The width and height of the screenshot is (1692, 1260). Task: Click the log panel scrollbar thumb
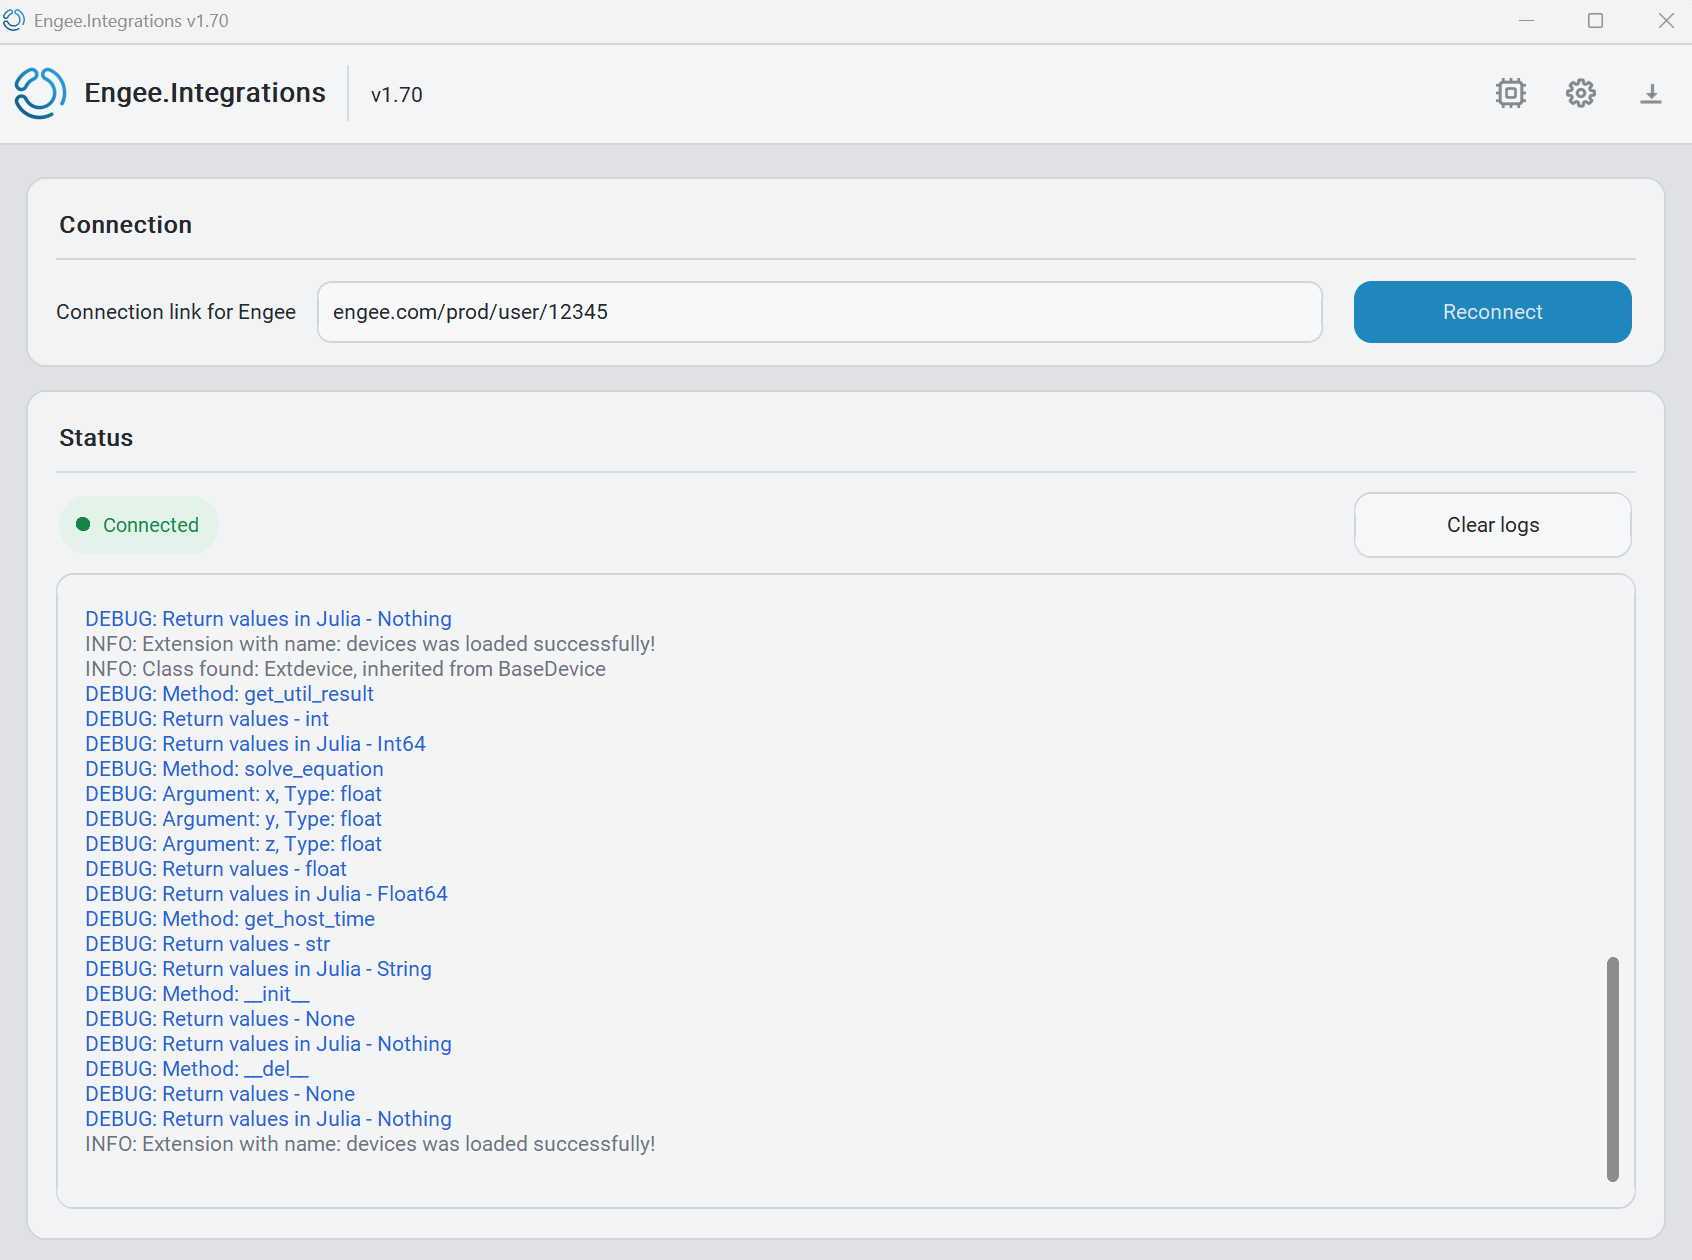[1612, 1069]
